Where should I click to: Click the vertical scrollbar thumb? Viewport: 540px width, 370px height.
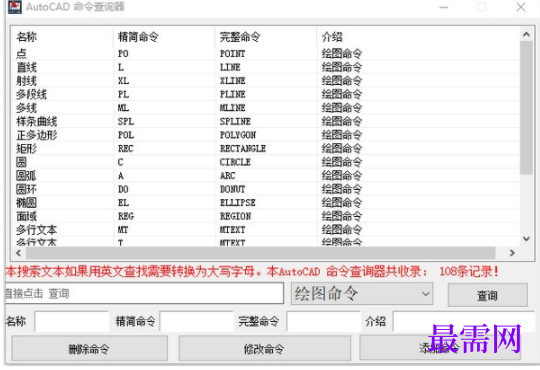point(526,108)
